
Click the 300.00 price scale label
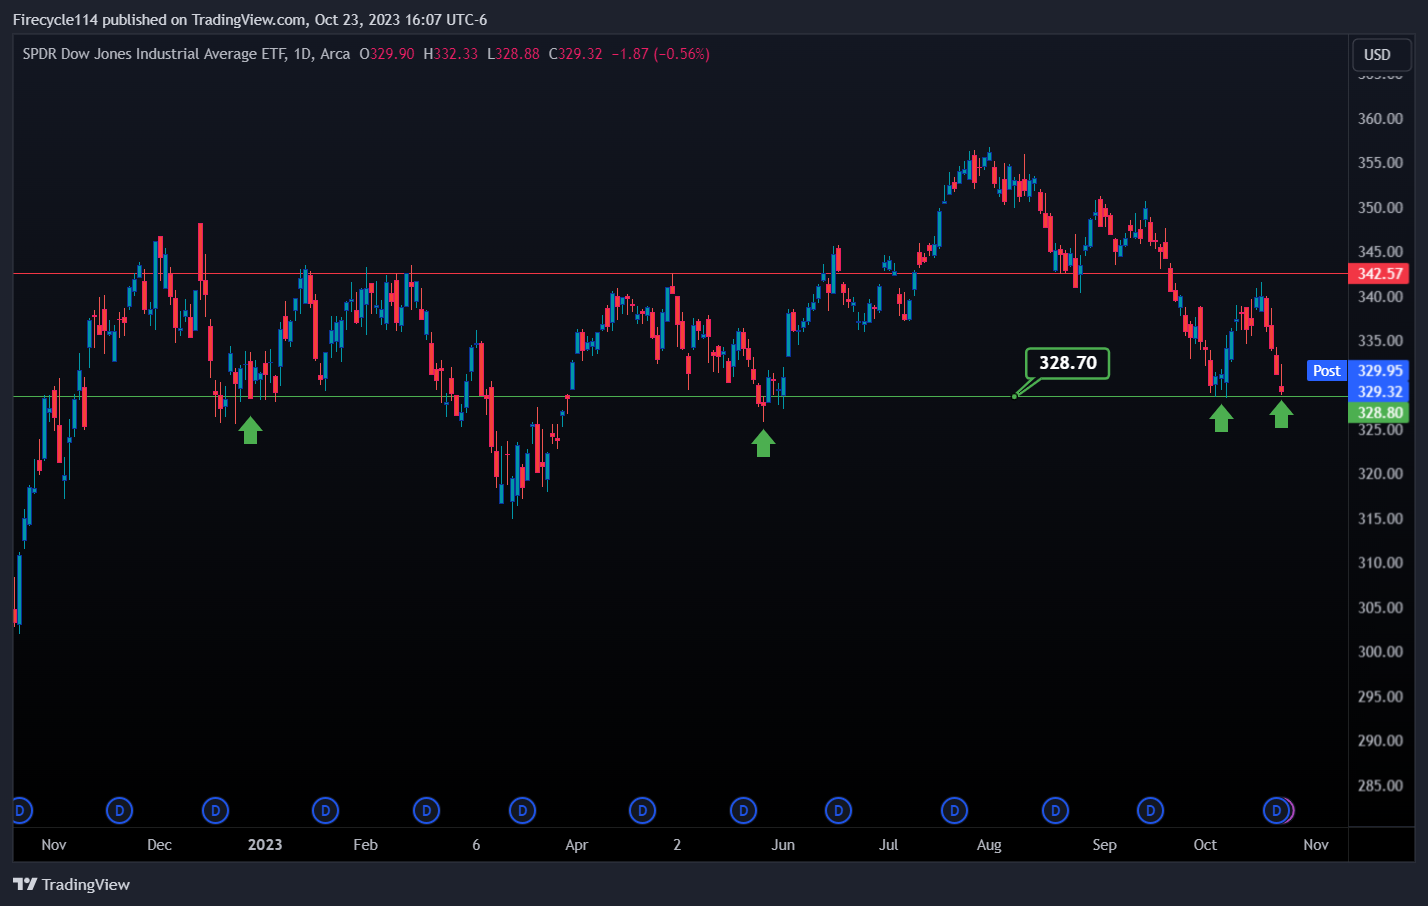pos(1380,652)
